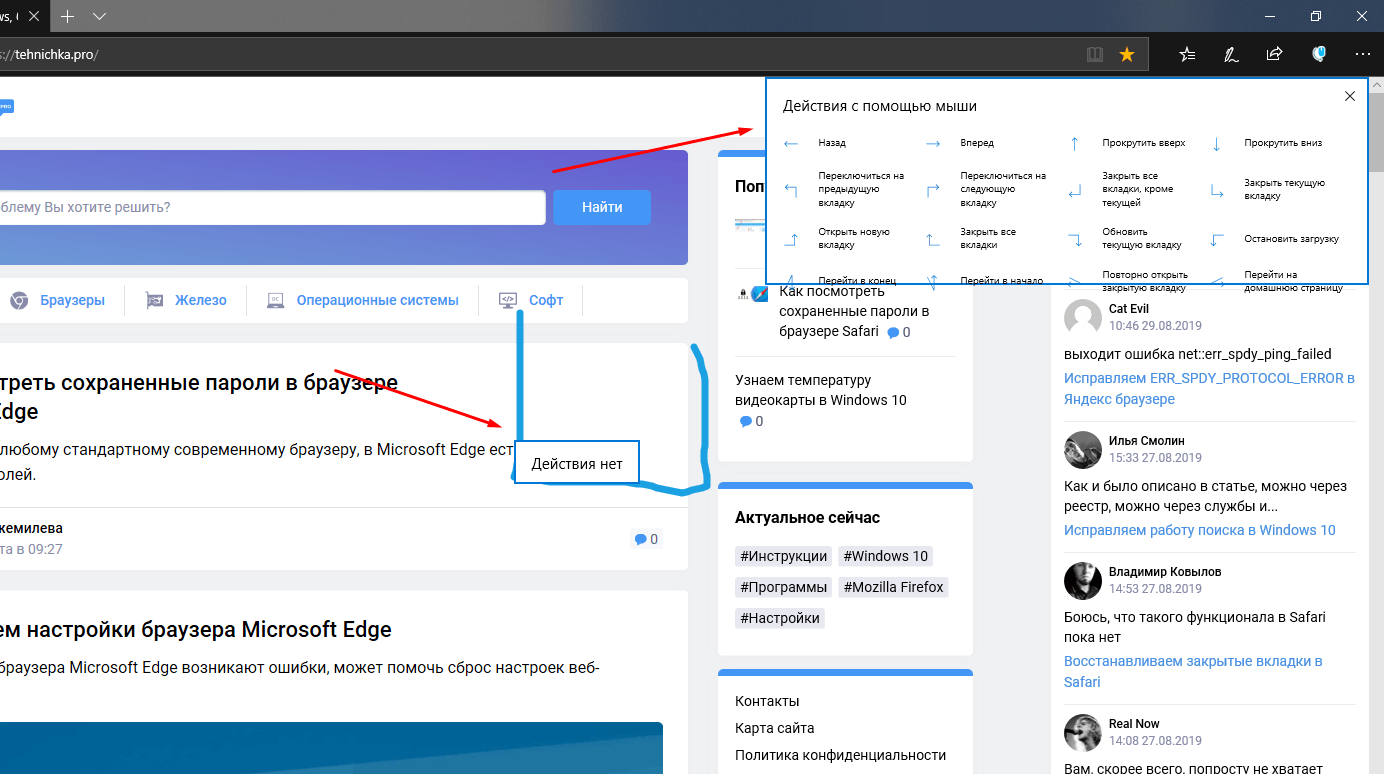Open a new tab with plus button

pos(67,16)
